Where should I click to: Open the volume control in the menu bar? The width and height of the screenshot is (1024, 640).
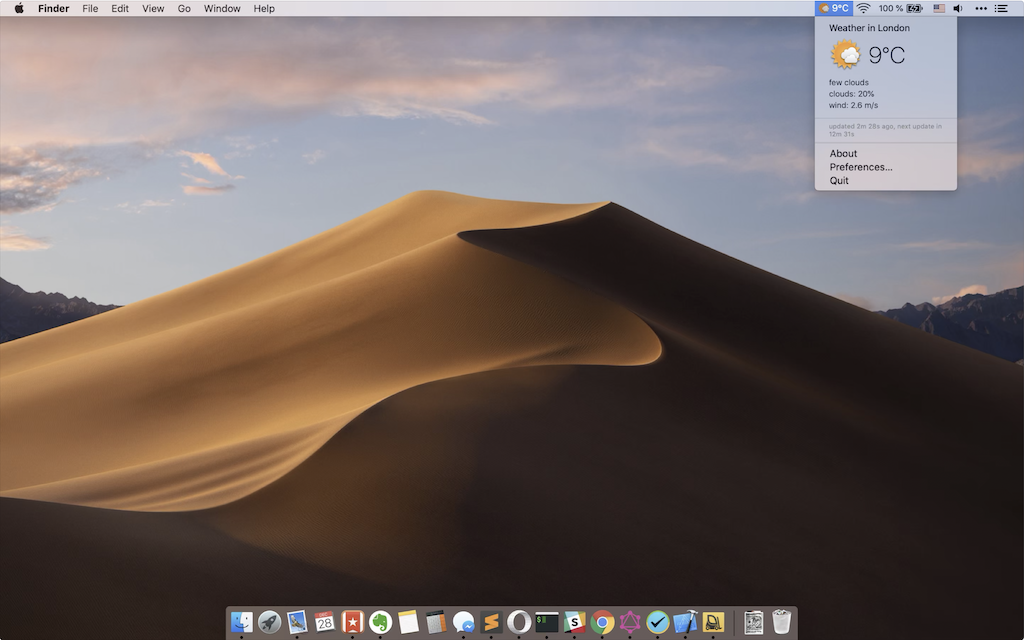[957, 8]
